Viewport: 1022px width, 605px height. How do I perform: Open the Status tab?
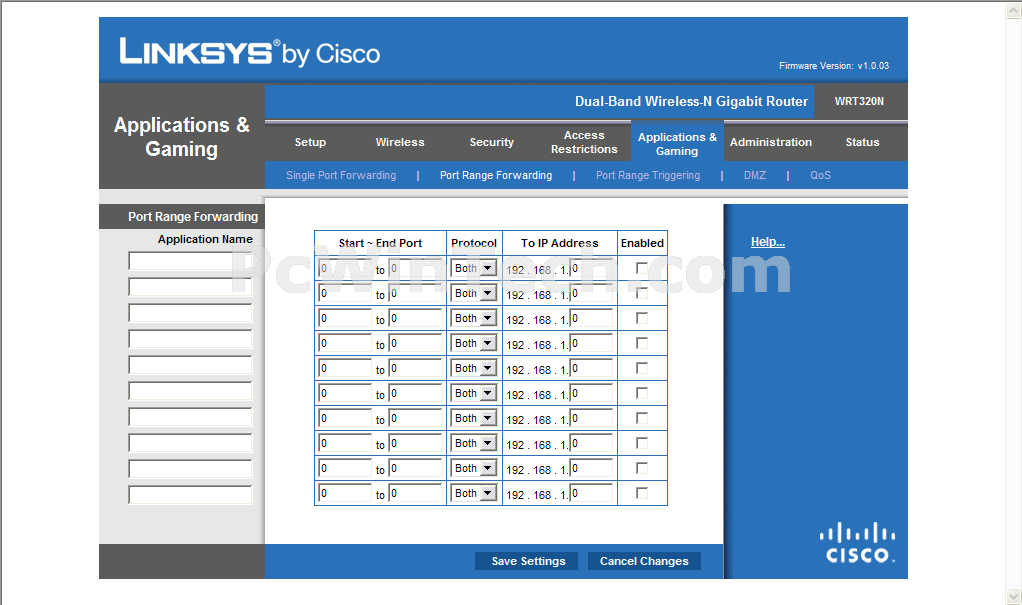pos(862,142)
